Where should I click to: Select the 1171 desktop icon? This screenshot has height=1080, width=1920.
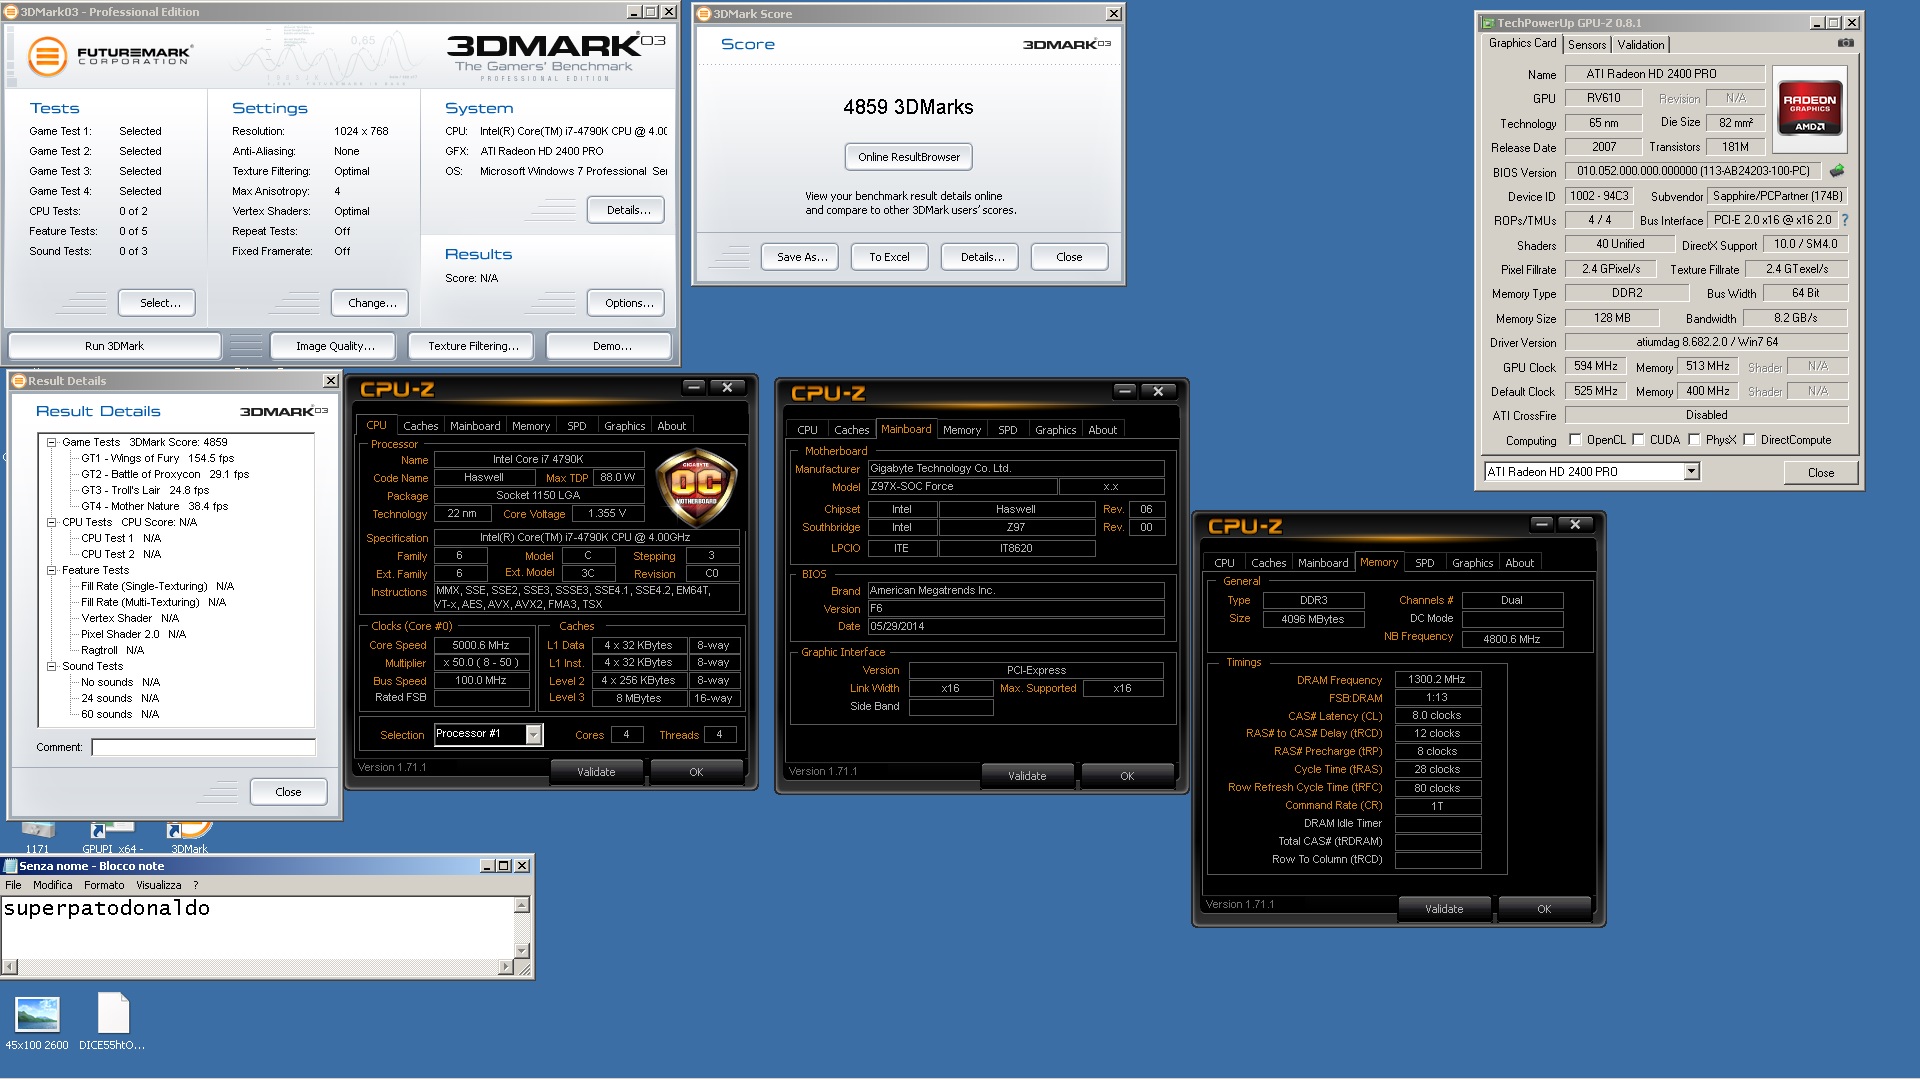pyautogui.click(x=37, y=837)
